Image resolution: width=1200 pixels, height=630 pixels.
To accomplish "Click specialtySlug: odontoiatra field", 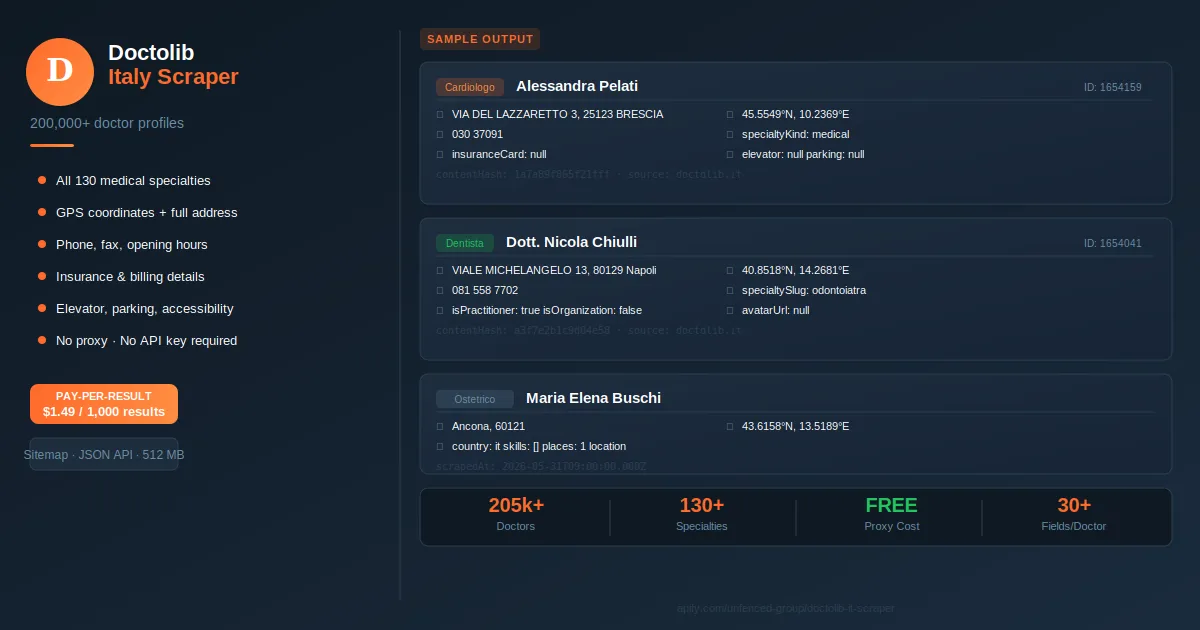I will 804,290.
